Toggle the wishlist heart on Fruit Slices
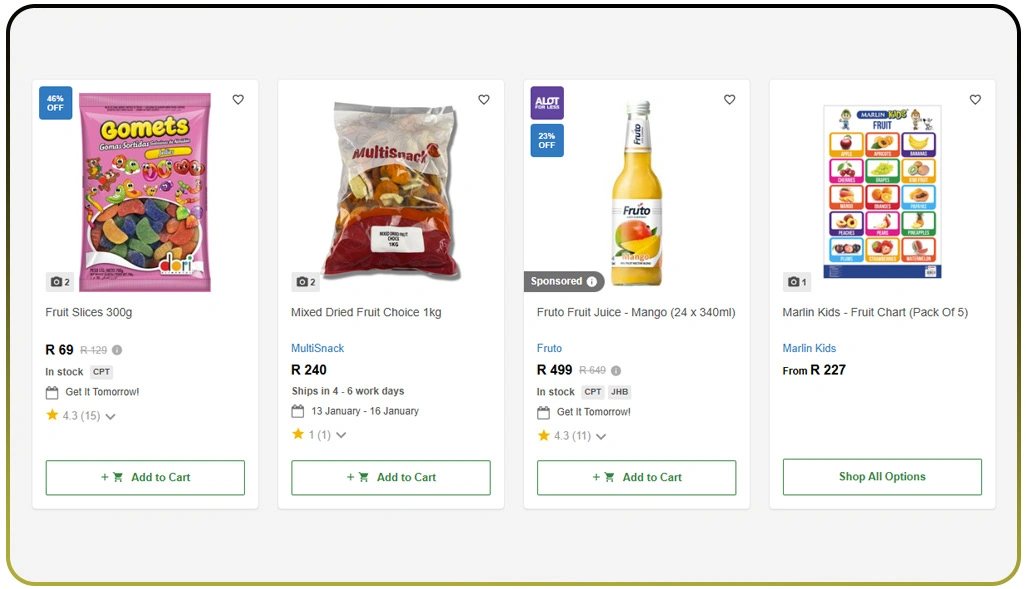Image resolution: width=1026 pixels, height=589 pixels. (238, 99)
